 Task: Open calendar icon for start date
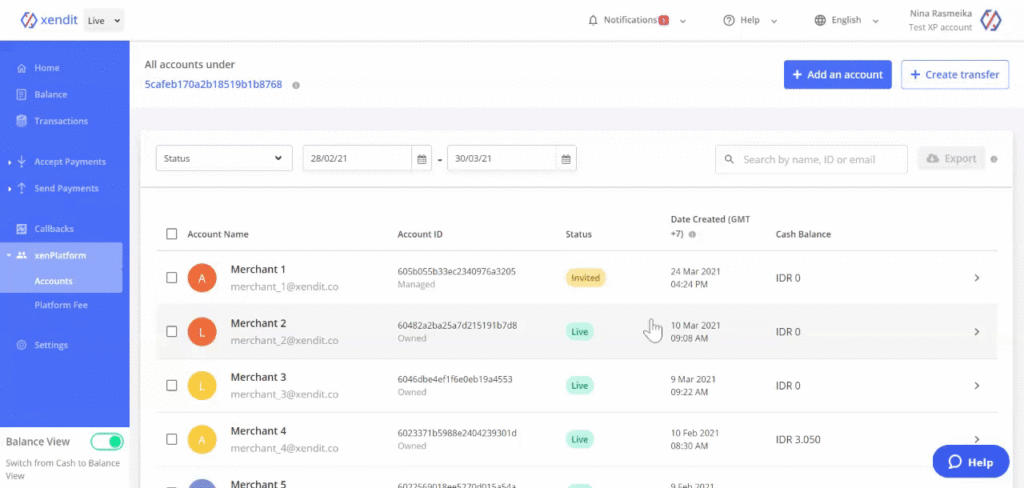tap(422, 159)
